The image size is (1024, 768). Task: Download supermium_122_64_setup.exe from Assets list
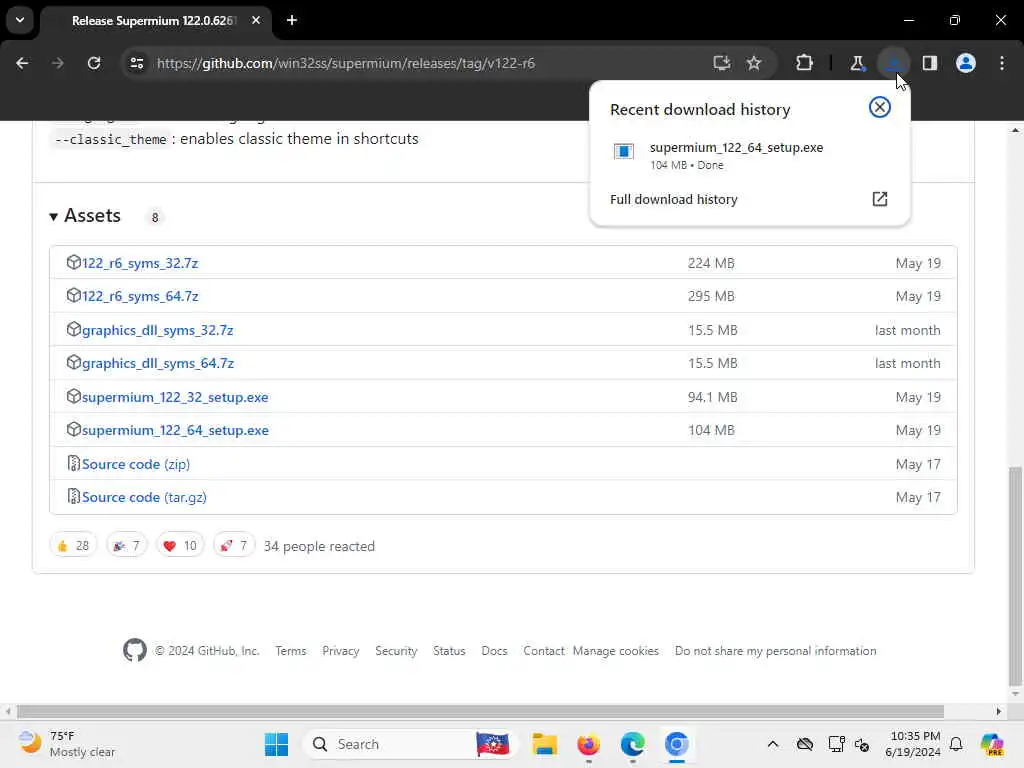pyautogui.click(x=175, y=430)
